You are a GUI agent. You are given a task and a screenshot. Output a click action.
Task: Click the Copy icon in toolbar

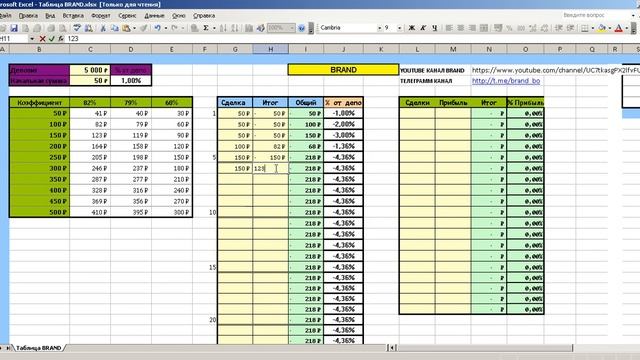coord(115,28)
